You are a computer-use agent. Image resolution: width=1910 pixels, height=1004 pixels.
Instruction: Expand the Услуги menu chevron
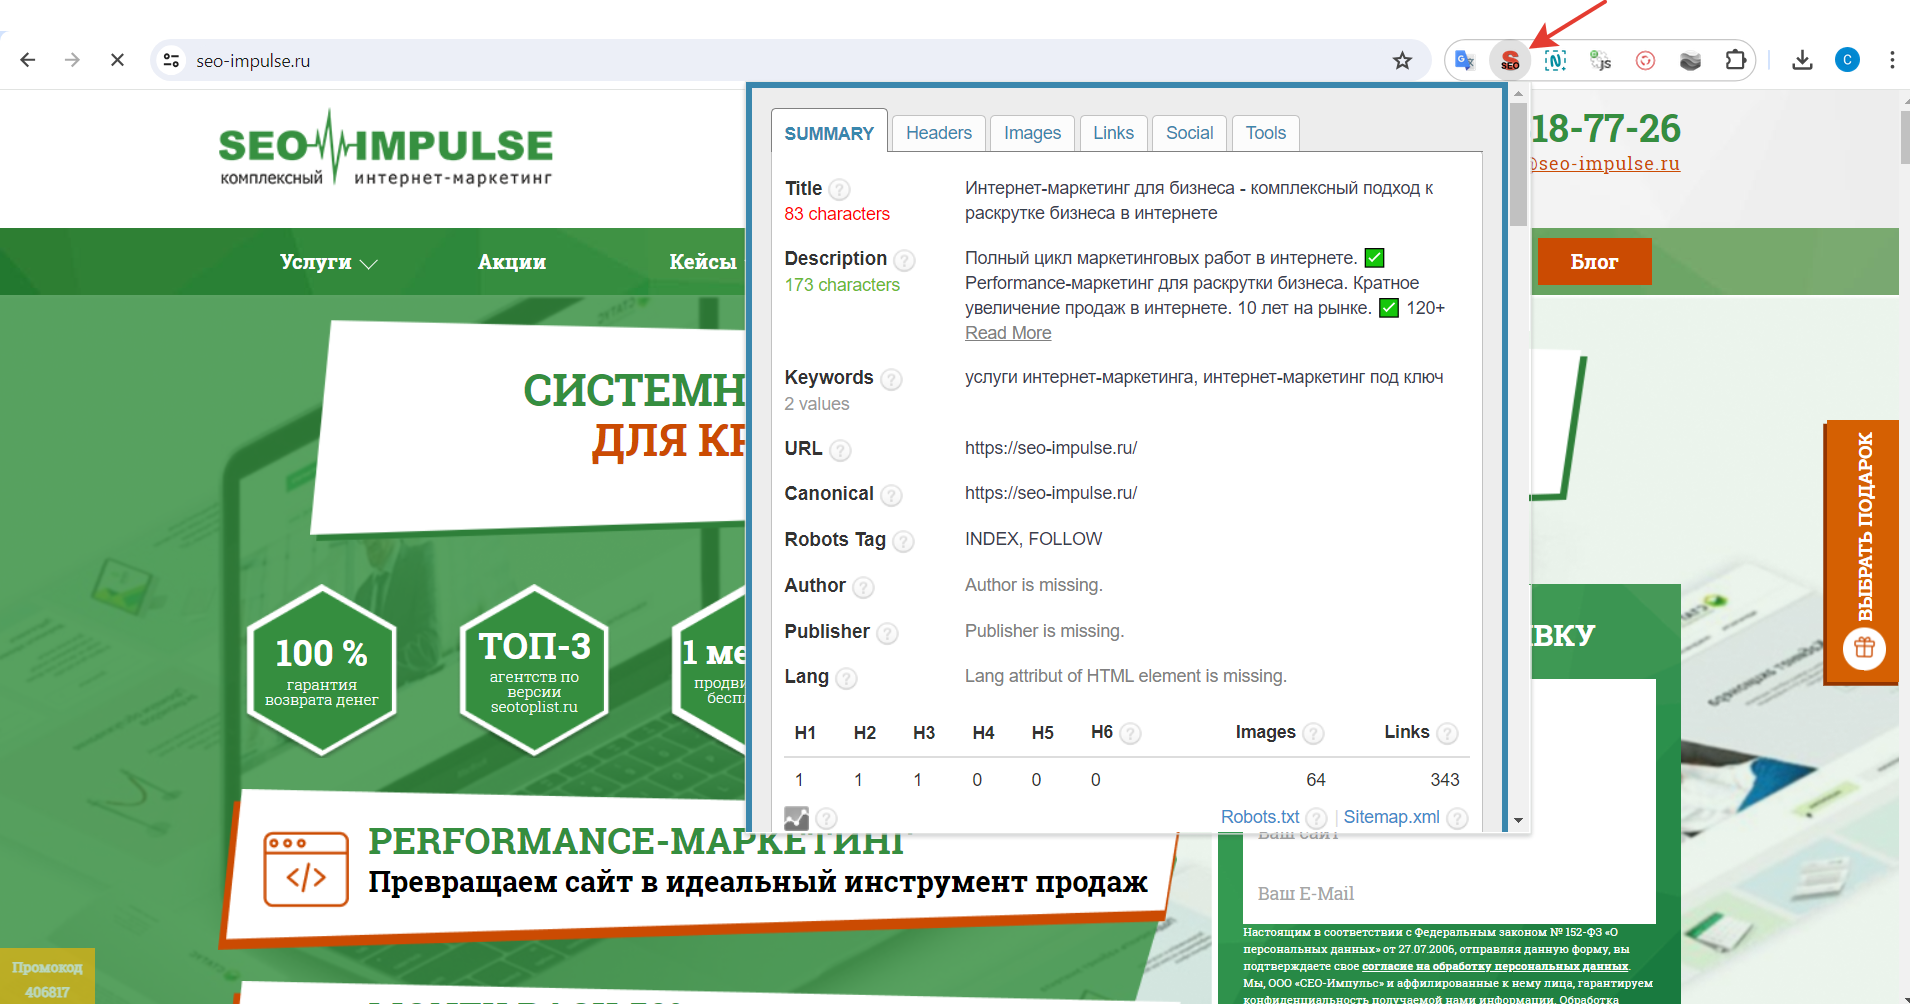[x=368, y=264]
